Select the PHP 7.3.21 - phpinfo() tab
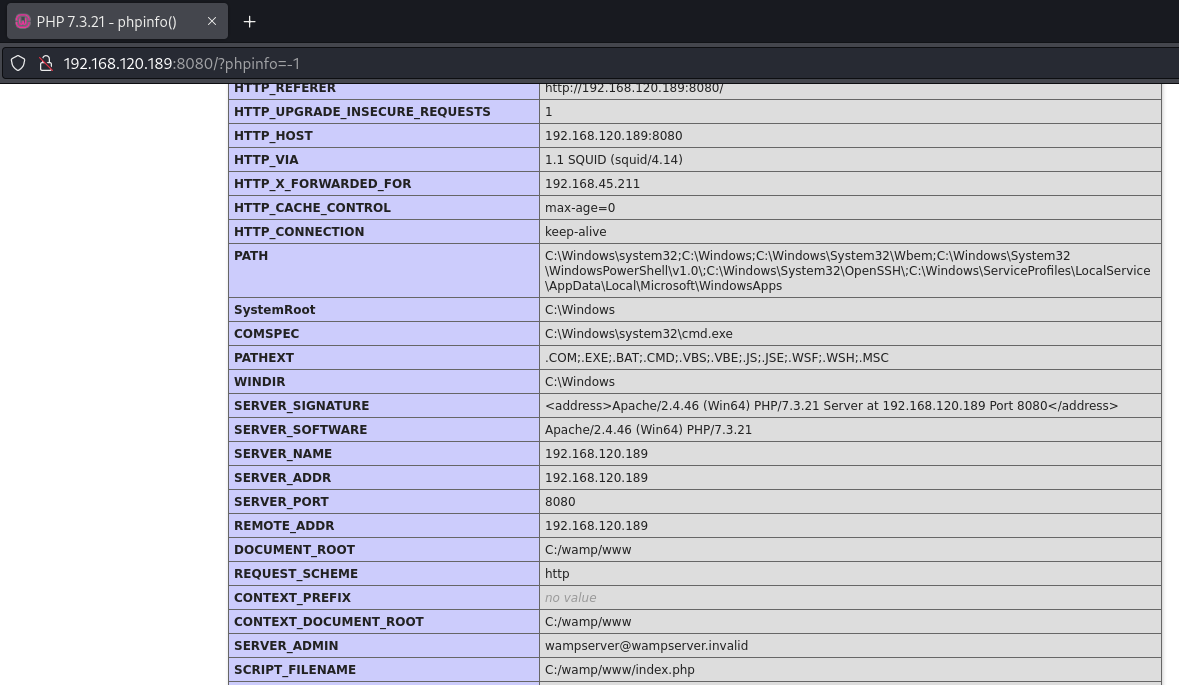Image resolution: width=1179 pixels, height=685 pixels. click(x=110, y=21)
